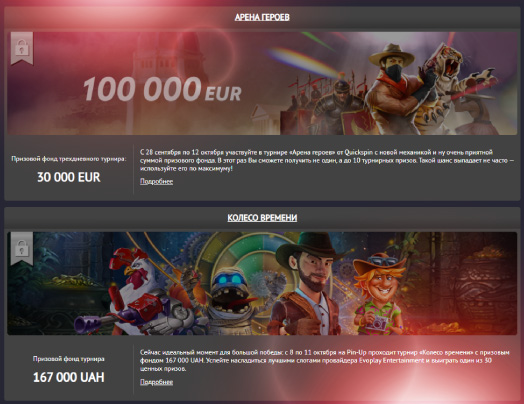
Task: Click the masked bandit in the hat
Action: [x=391, y=90]
